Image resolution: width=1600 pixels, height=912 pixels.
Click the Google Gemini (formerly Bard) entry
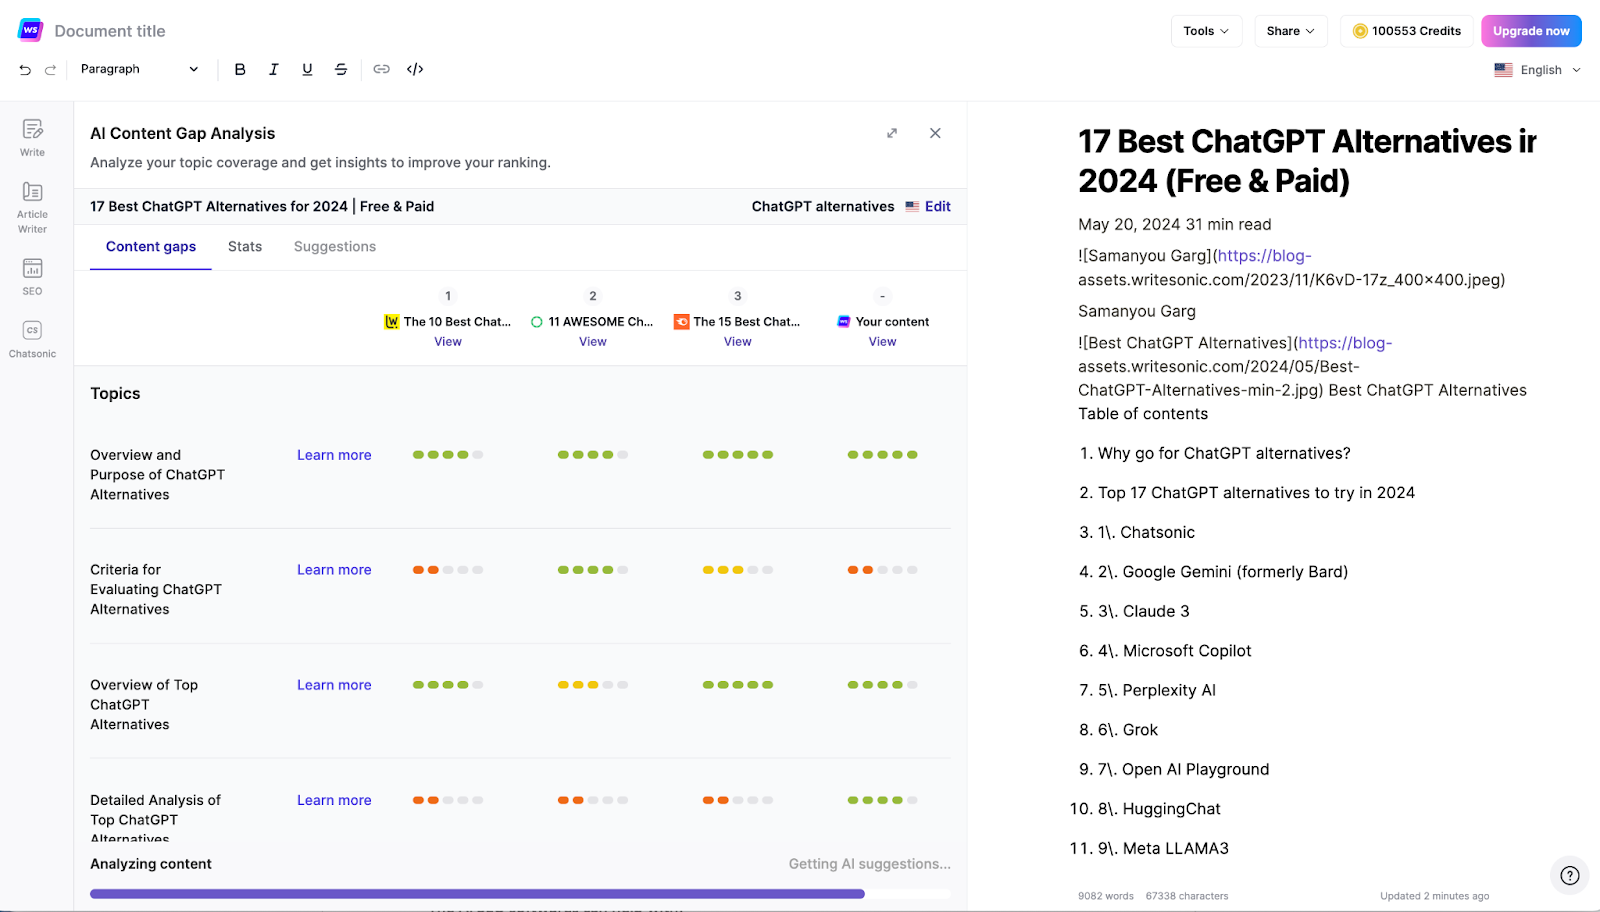[x=1223, y=572]
